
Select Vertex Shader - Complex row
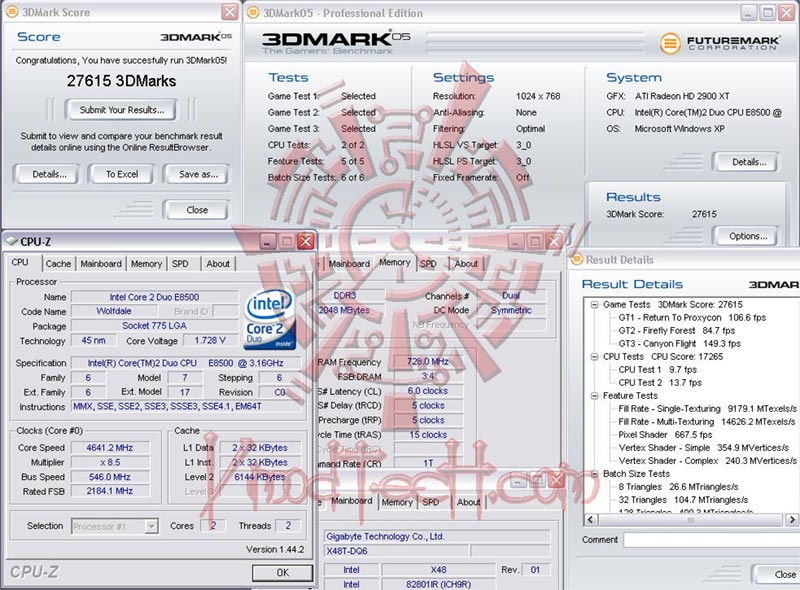click(707, 461)
